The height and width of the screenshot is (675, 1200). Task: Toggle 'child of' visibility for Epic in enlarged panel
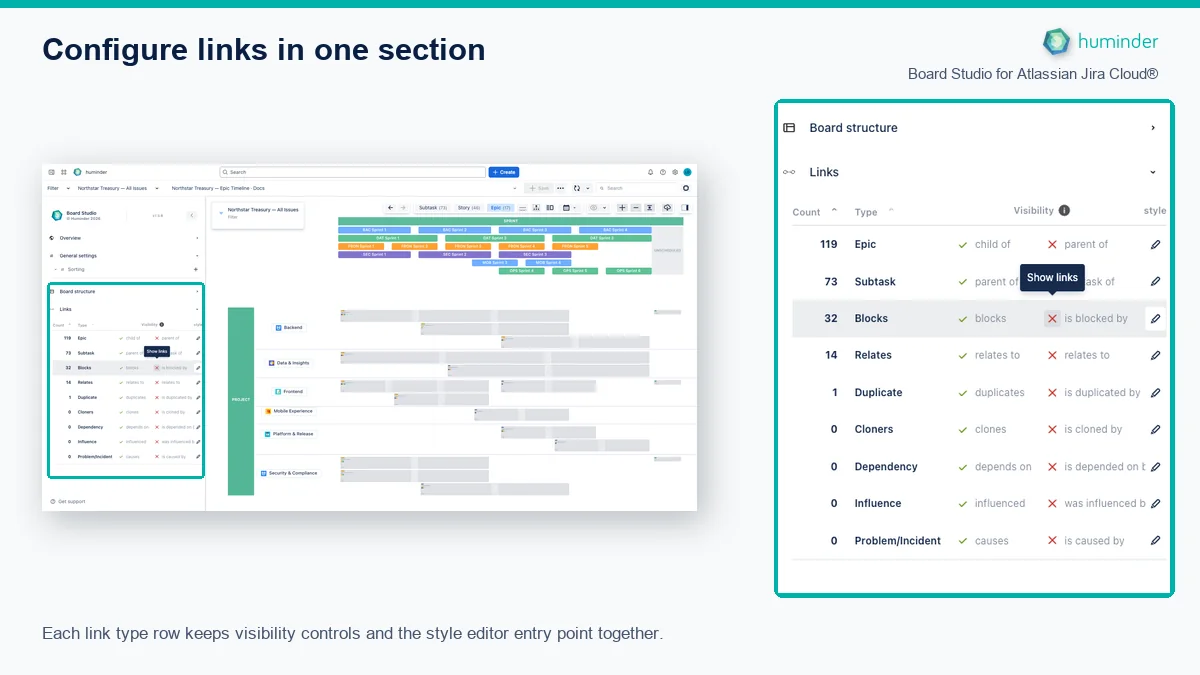click(x=963, y=244)
